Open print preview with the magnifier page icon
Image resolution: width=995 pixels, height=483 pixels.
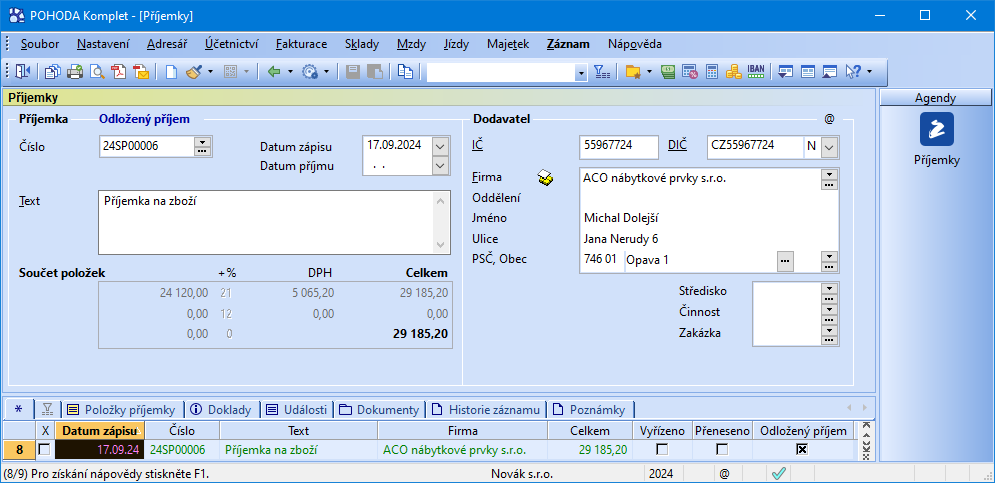pos(97,72)
